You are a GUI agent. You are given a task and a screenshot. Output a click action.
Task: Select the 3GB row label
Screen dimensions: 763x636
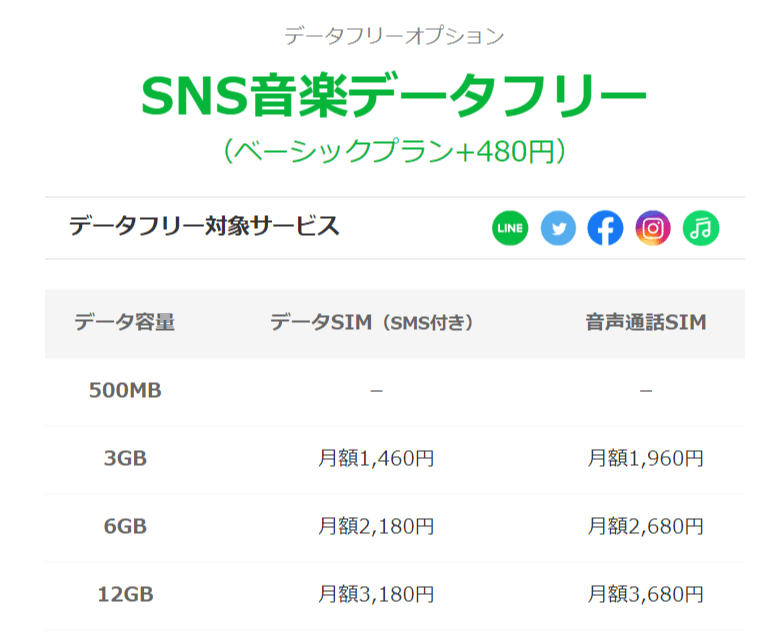pos(125,458)
